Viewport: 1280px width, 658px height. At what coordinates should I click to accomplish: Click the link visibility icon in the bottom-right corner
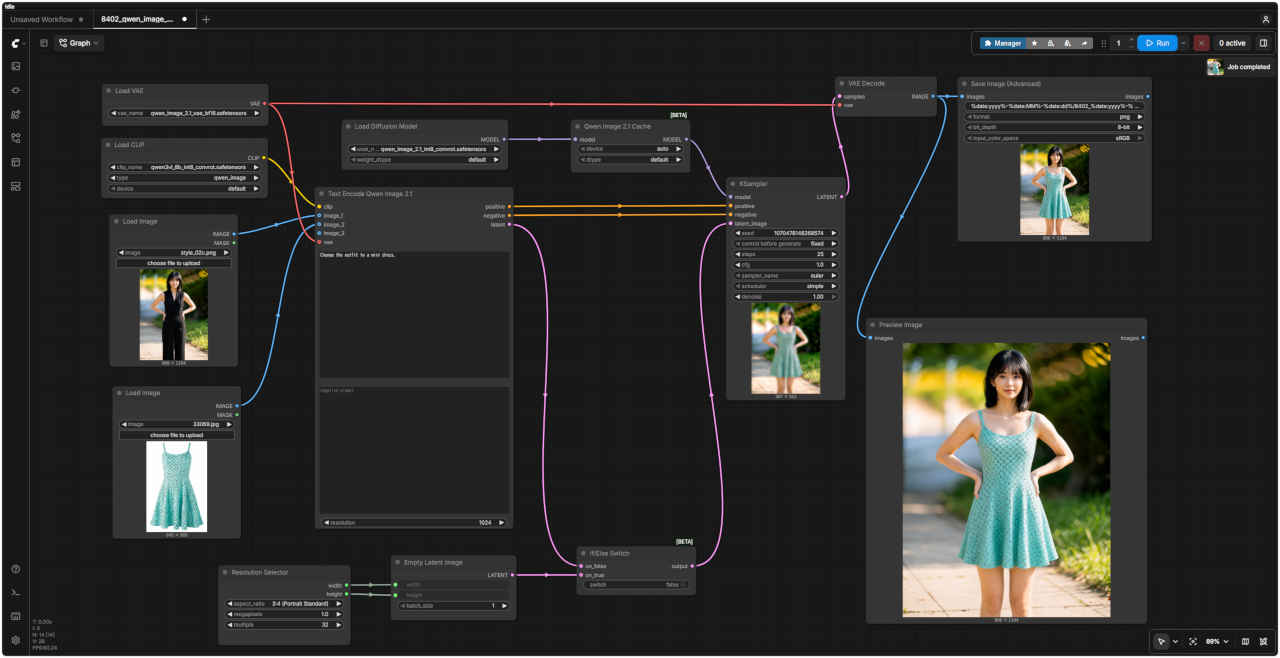coord(1264,641)
